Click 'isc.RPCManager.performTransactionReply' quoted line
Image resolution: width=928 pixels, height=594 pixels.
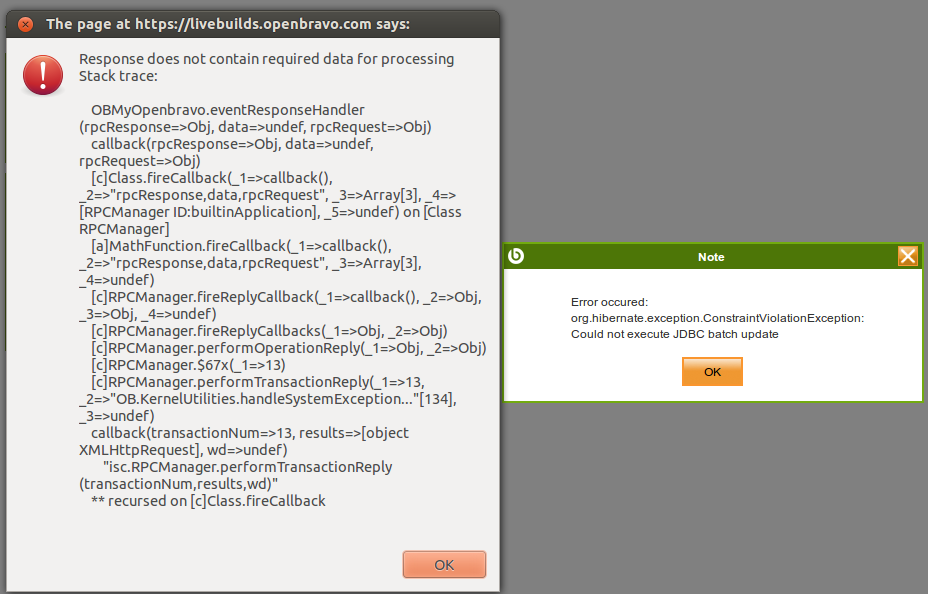click(x=248, y=467)
